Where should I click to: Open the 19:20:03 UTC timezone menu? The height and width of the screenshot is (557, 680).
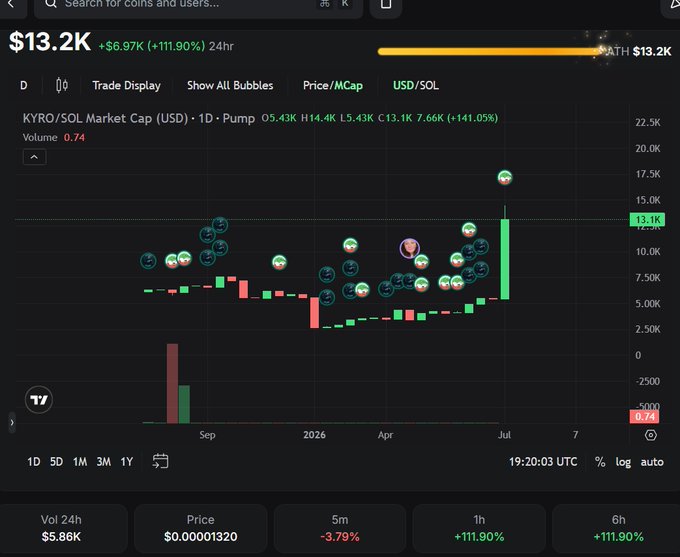[543, 462]
